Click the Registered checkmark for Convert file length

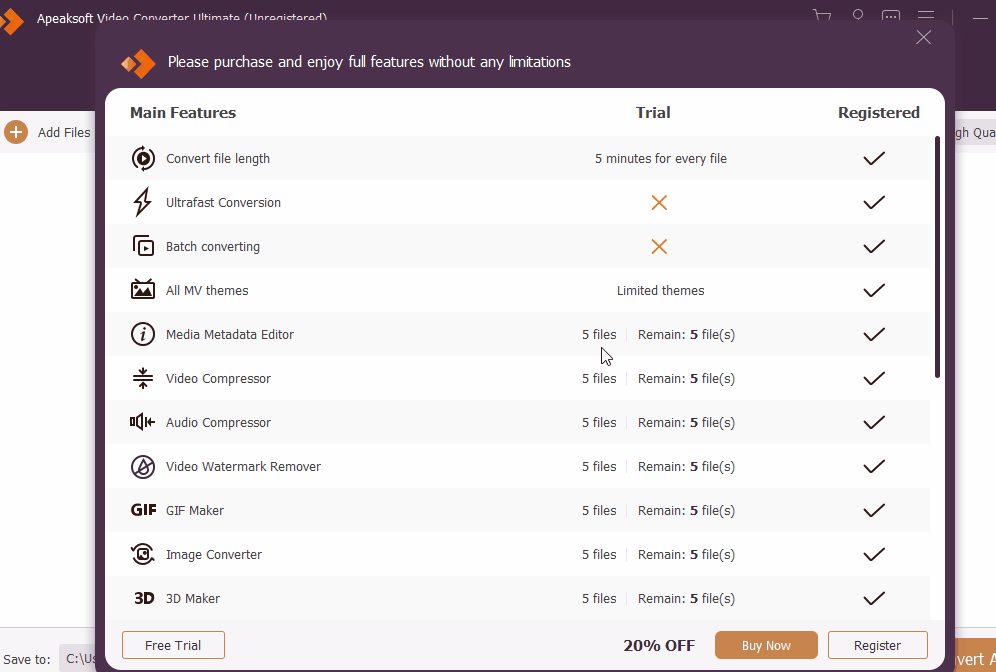pos(874,158)
